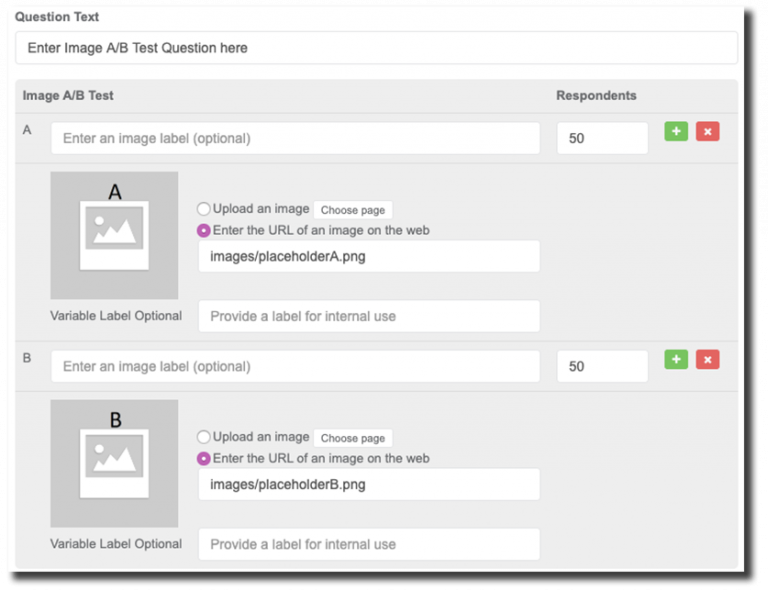
Task: Select 'Upload an image' radio for option A
Action: pos(204,209)
